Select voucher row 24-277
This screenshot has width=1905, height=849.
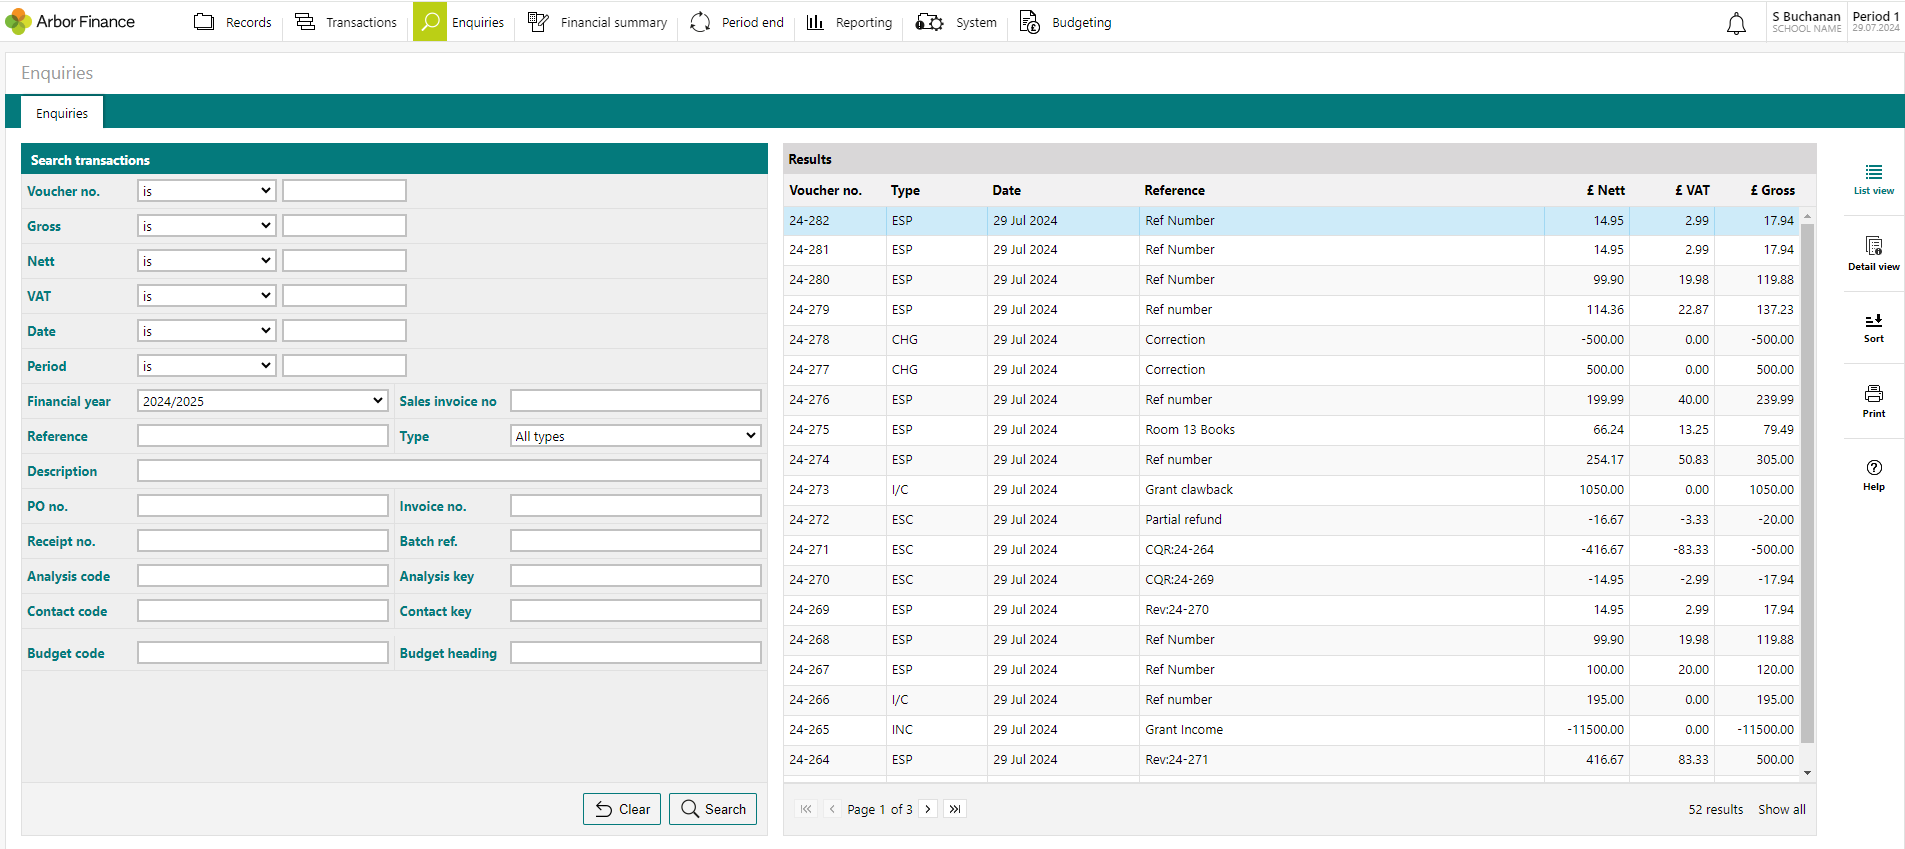(x=1291, y=369)
